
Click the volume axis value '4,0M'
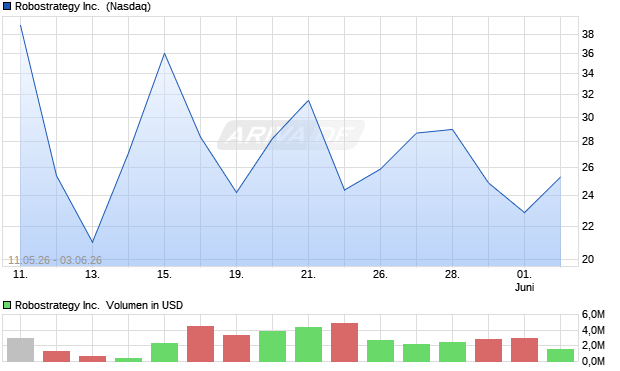coord(593,330)
